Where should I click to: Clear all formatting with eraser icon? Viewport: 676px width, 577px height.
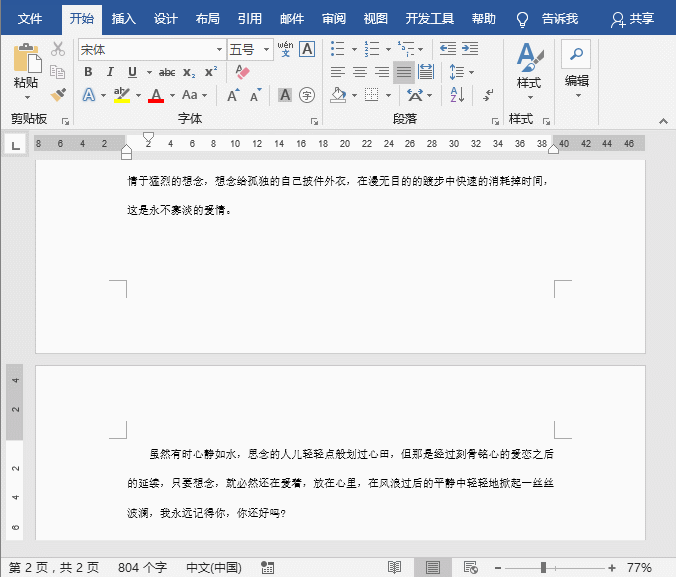click(243, 72)
